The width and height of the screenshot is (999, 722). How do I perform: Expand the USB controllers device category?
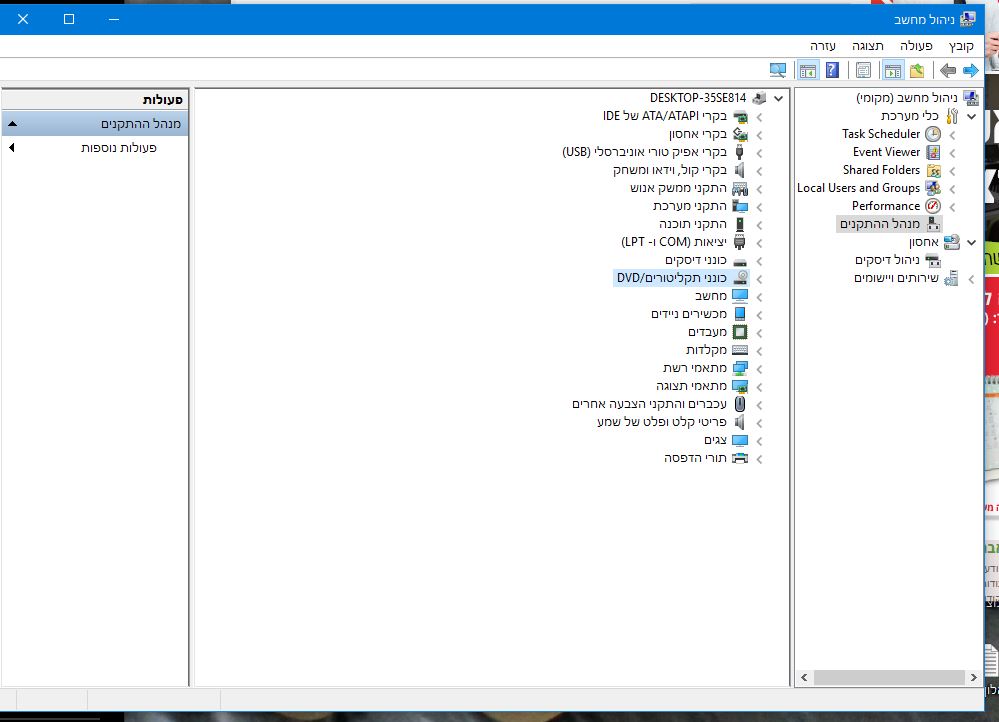pos(759,153)
